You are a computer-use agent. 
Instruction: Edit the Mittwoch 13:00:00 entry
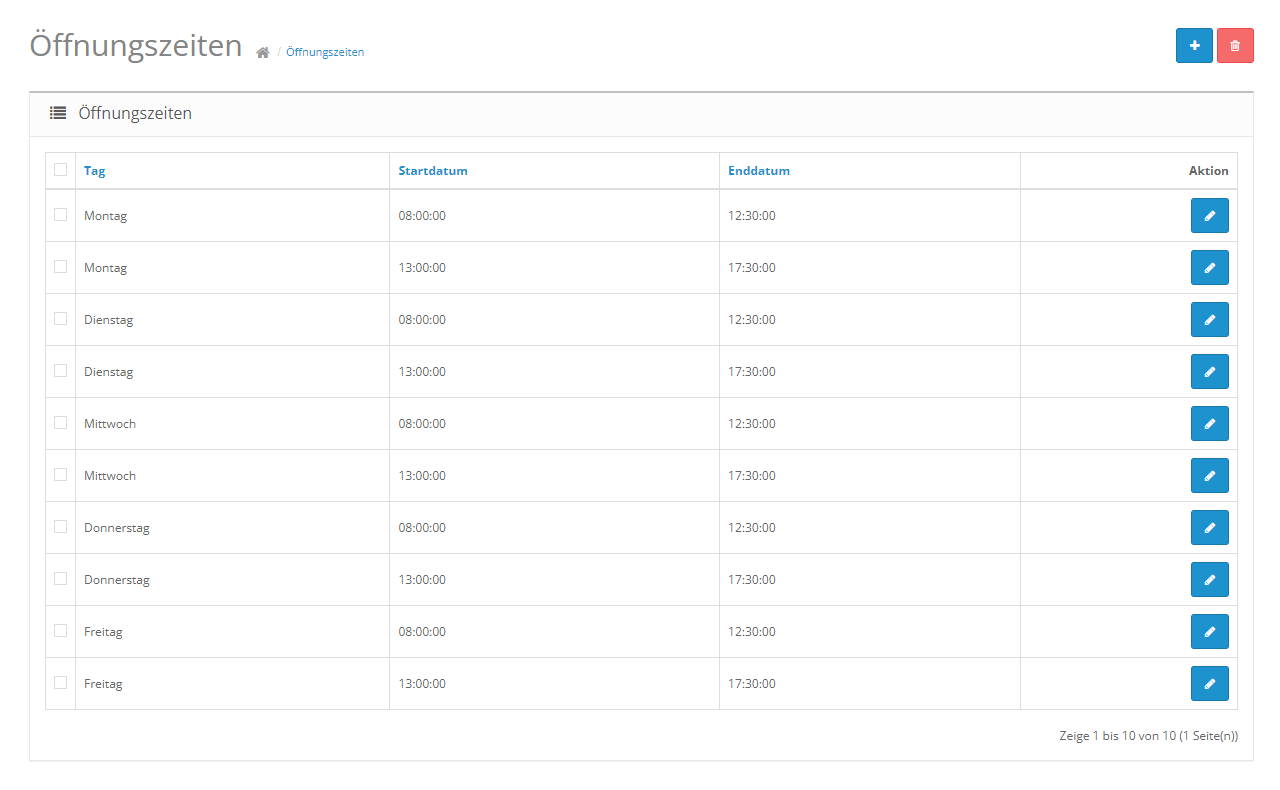pos(1209,476)
